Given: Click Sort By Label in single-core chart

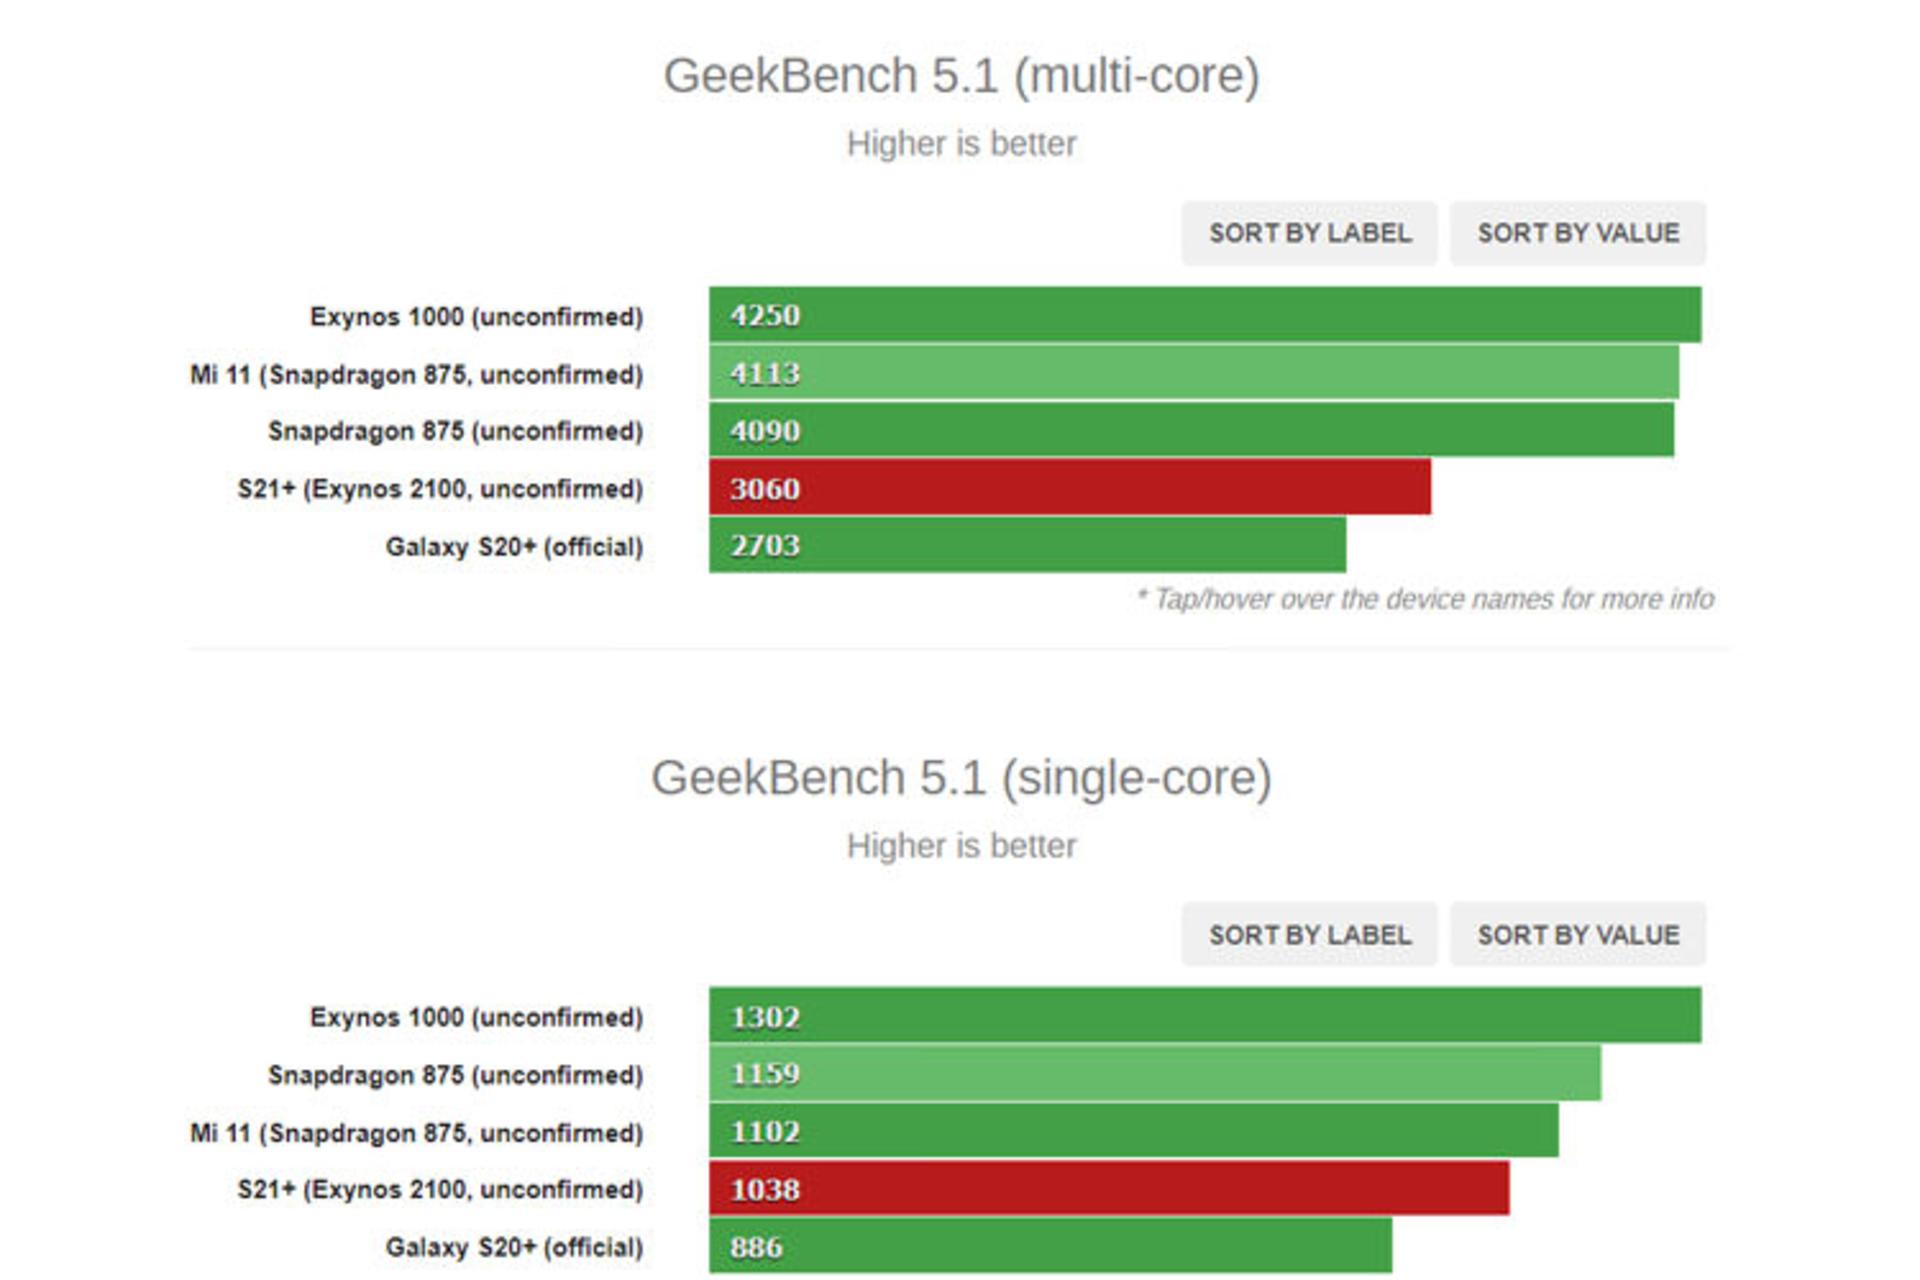Looking at the screenshot, I should 1309,934.
